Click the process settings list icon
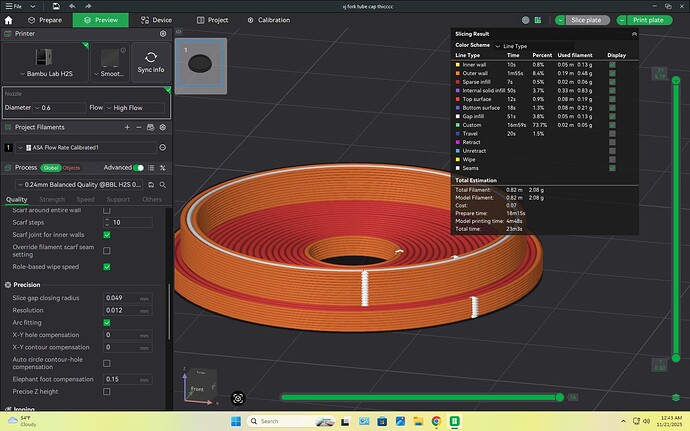Image resolution: width=690 pixels, height=431 pixels. click(x=151, y=168)
